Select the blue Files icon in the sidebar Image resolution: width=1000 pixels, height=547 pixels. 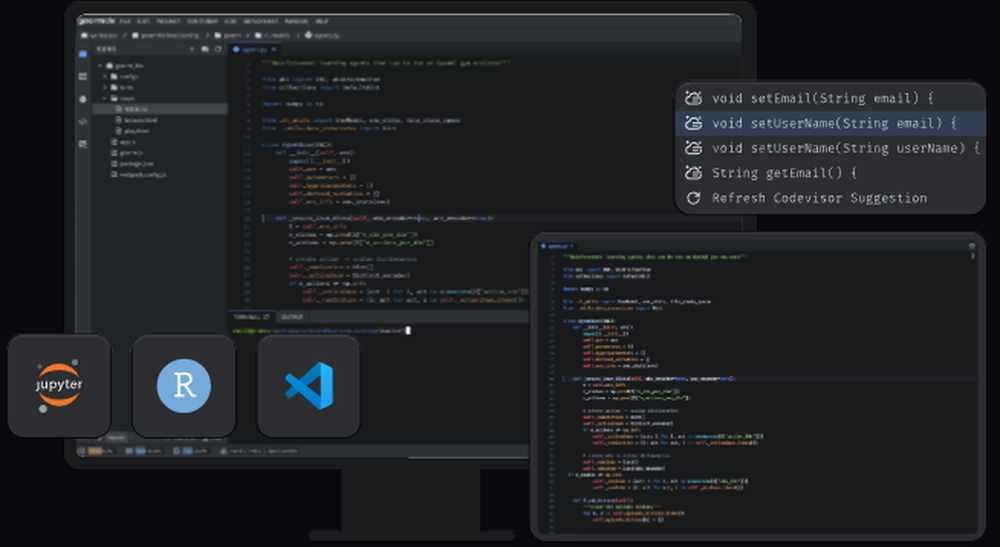click(x=83, y=54)
